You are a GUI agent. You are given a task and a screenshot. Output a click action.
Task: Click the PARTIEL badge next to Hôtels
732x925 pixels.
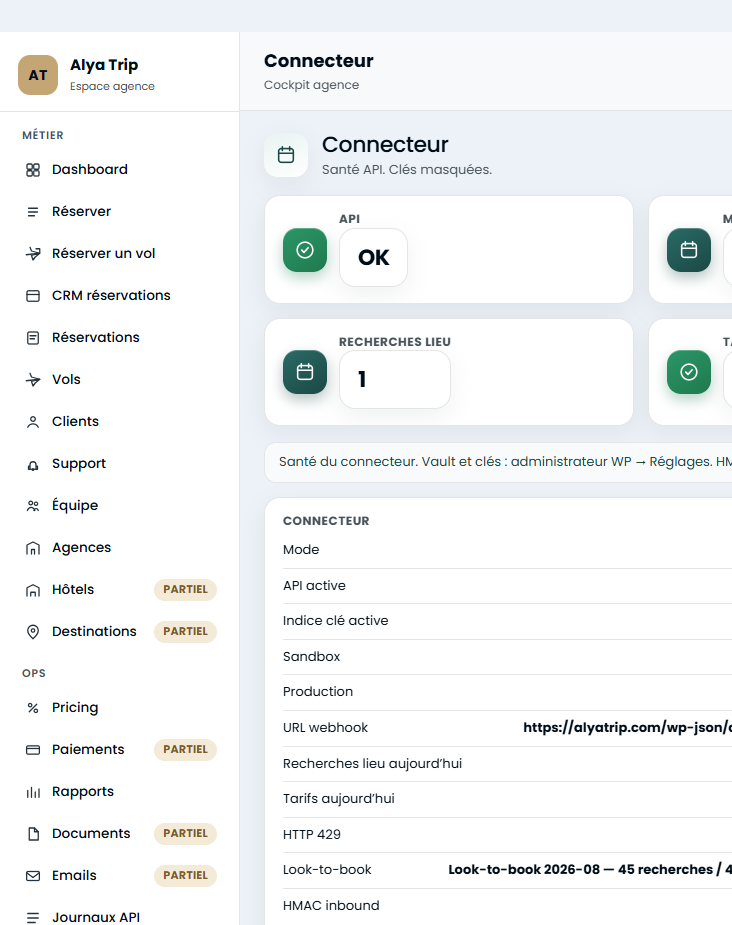click(x=185, y=590)
